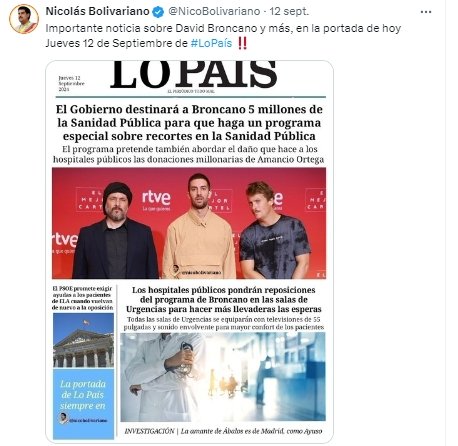The width and height of the screenshot is (458, 446).
Task: Click the blue 'La portada de Lo País' box
Action: click(83, 404)
